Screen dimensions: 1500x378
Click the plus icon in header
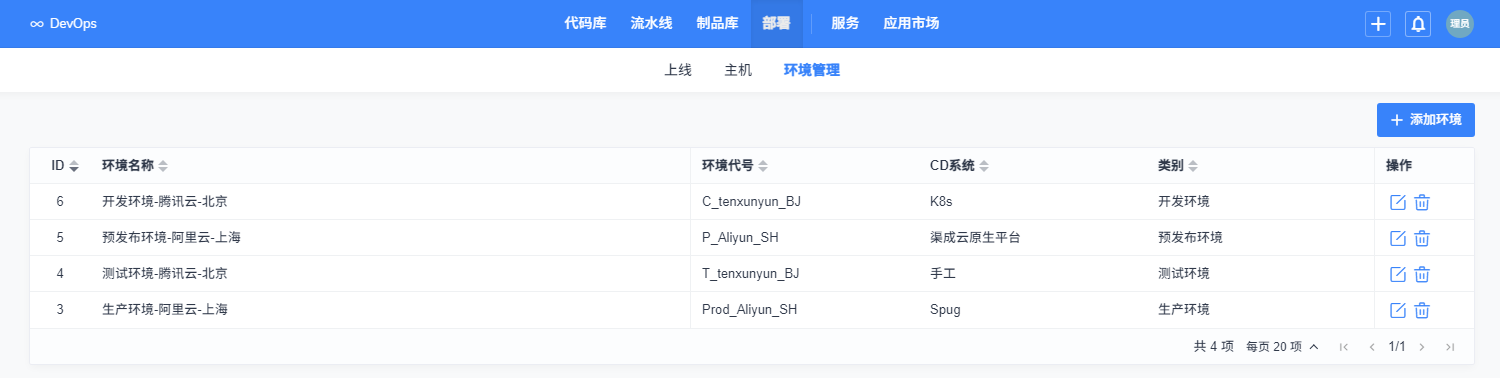pos(1378,24)
